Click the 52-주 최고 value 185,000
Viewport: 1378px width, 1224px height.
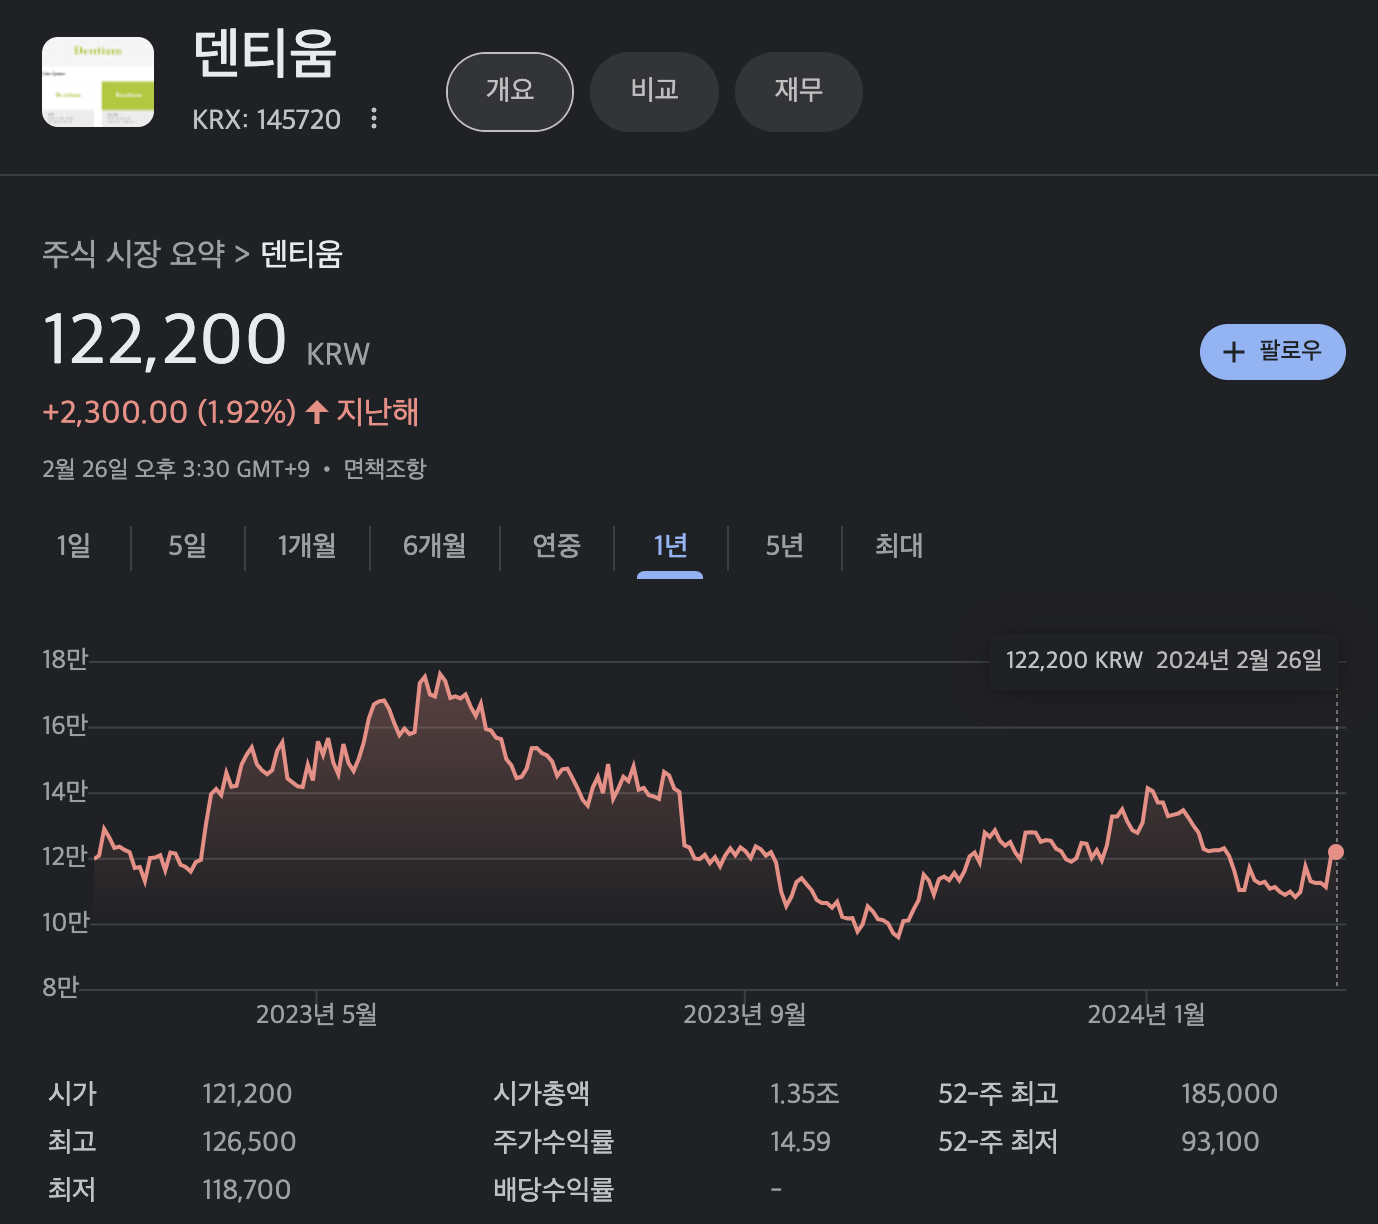[x=1230, y=1094]
